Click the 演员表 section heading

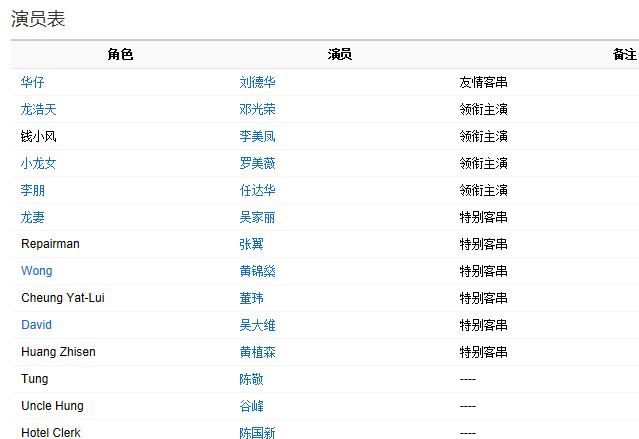[x=38, y=19]
